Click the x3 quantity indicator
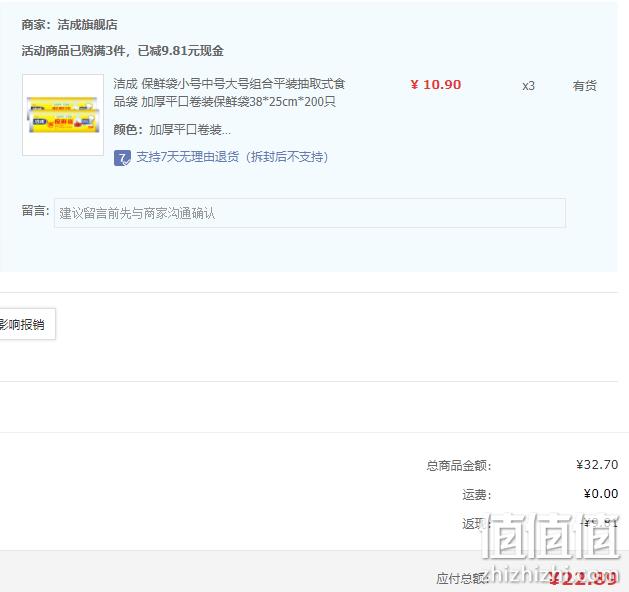 pos(528,86)
